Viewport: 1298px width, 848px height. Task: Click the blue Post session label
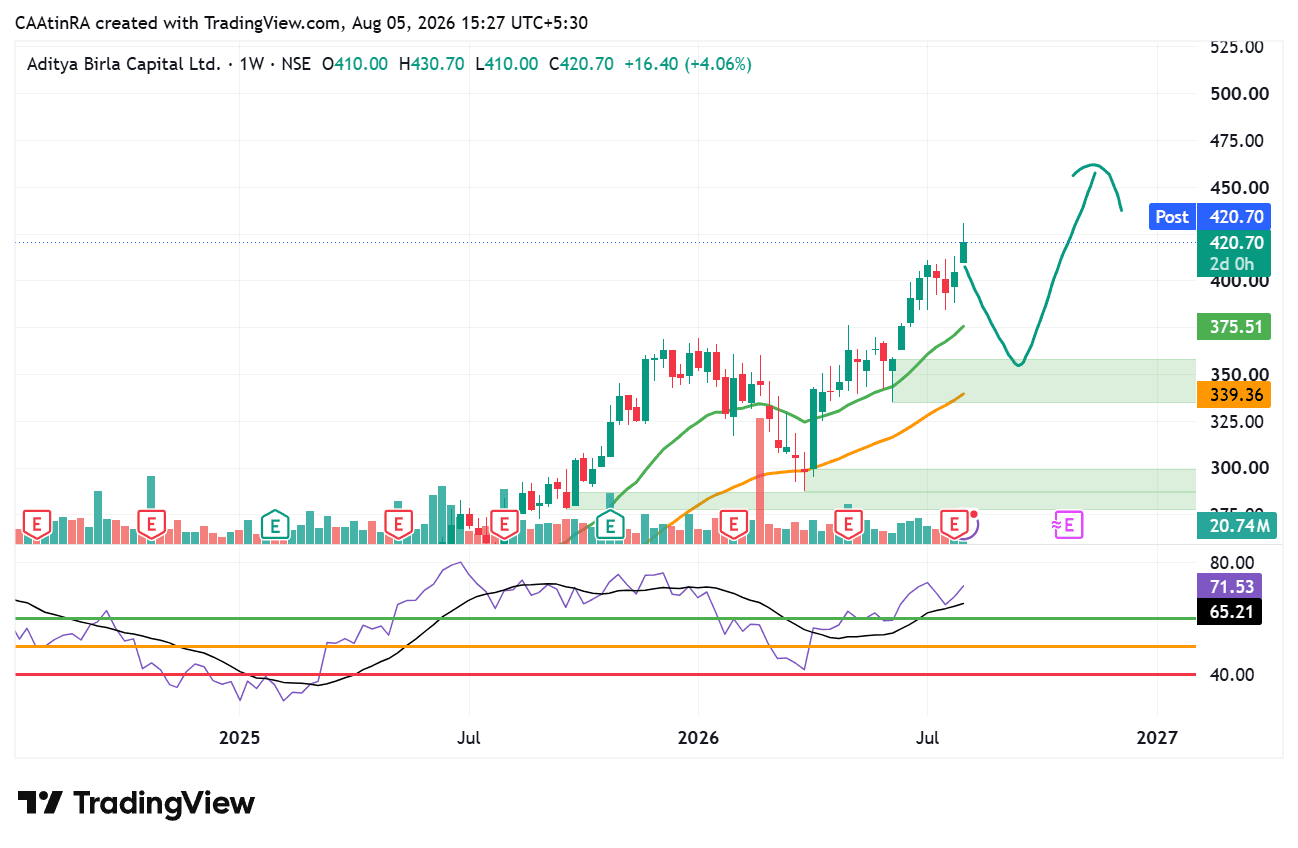point(1172,217)
